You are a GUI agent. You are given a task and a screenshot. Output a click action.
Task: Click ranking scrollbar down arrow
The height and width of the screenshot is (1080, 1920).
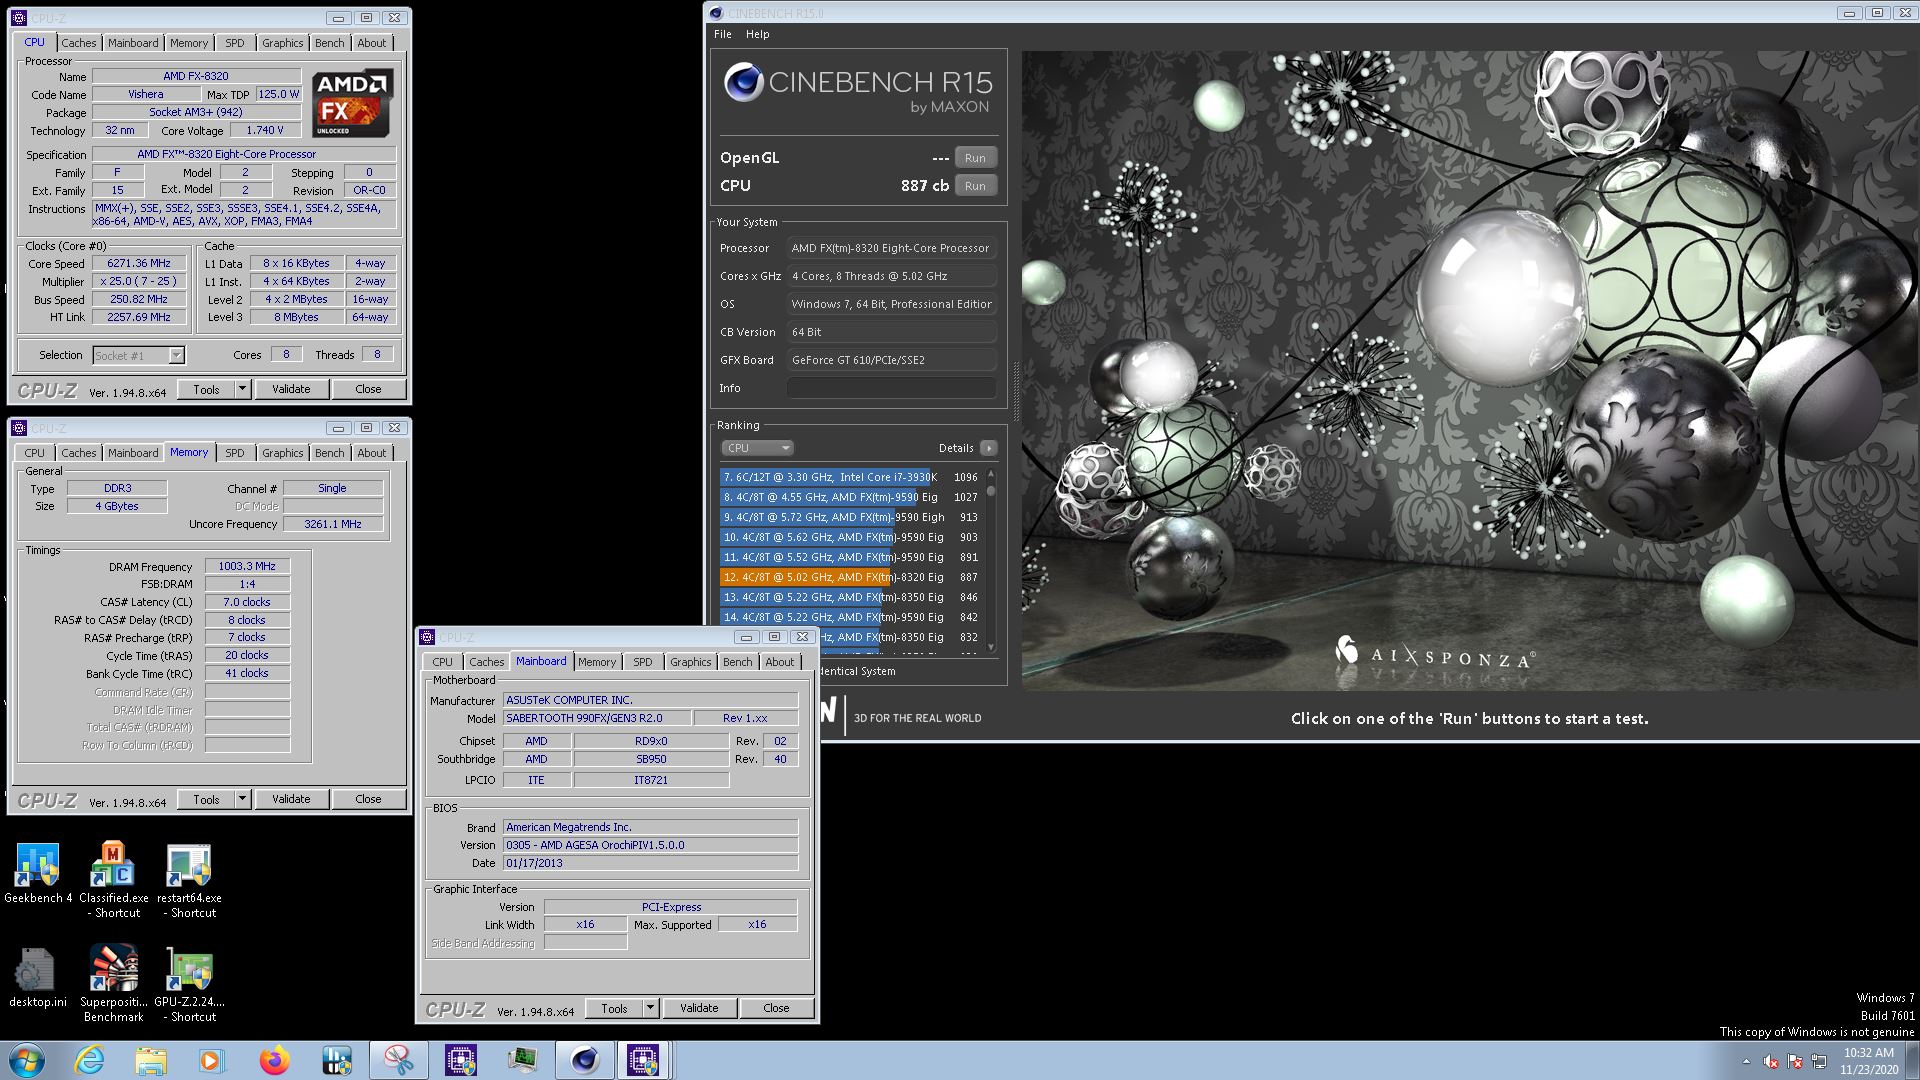(991, 647)
